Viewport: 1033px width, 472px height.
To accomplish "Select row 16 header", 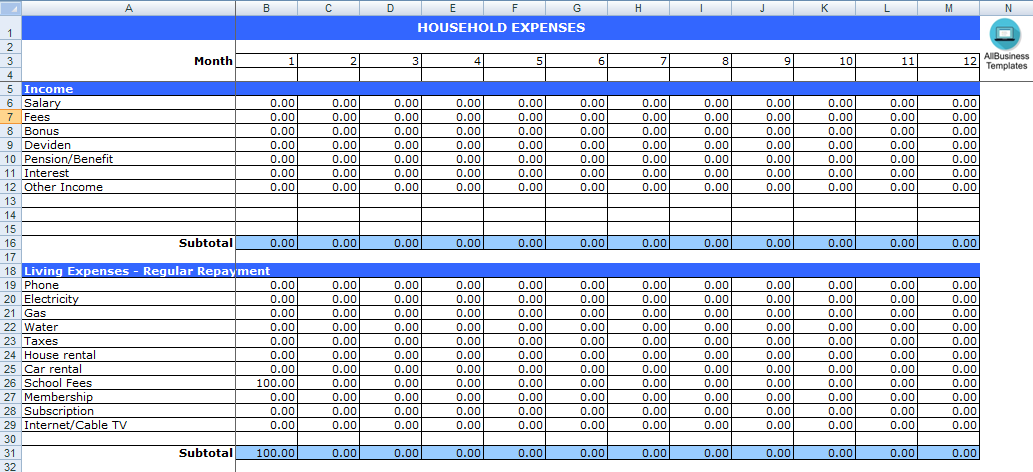I will click(x=11, y=243).
